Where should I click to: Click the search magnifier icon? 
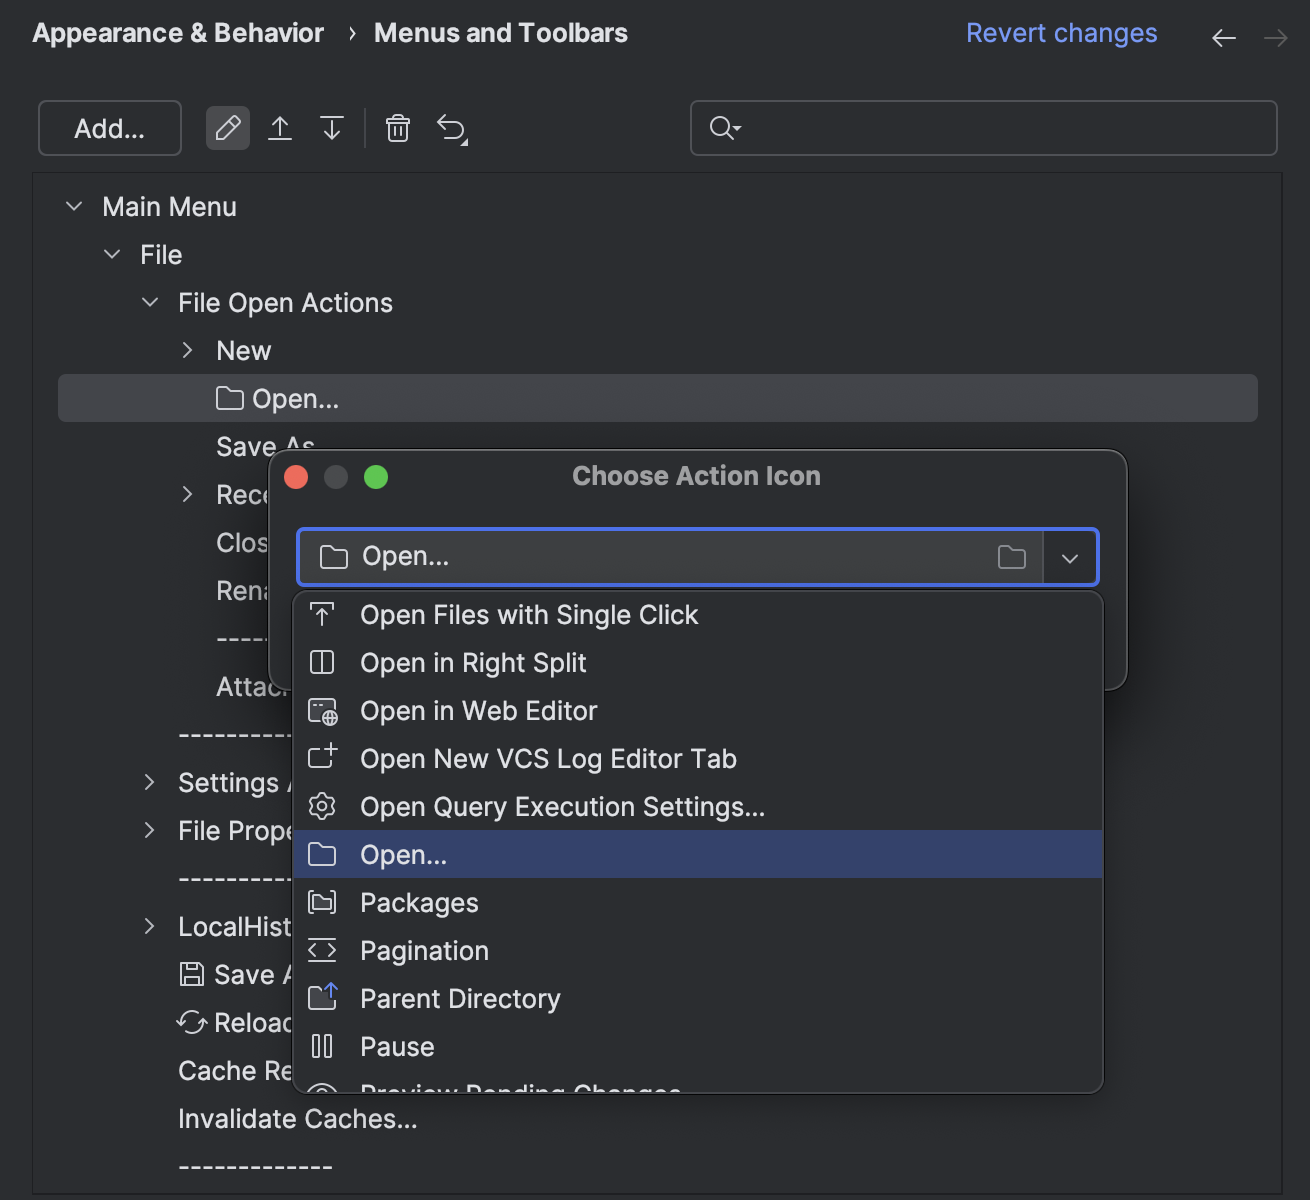click(724, 128)
